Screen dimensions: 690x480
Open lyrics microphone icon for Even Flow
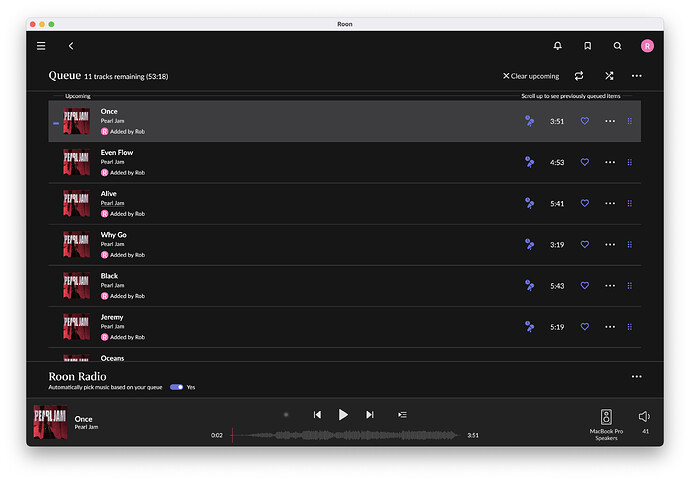pos(529,162)
